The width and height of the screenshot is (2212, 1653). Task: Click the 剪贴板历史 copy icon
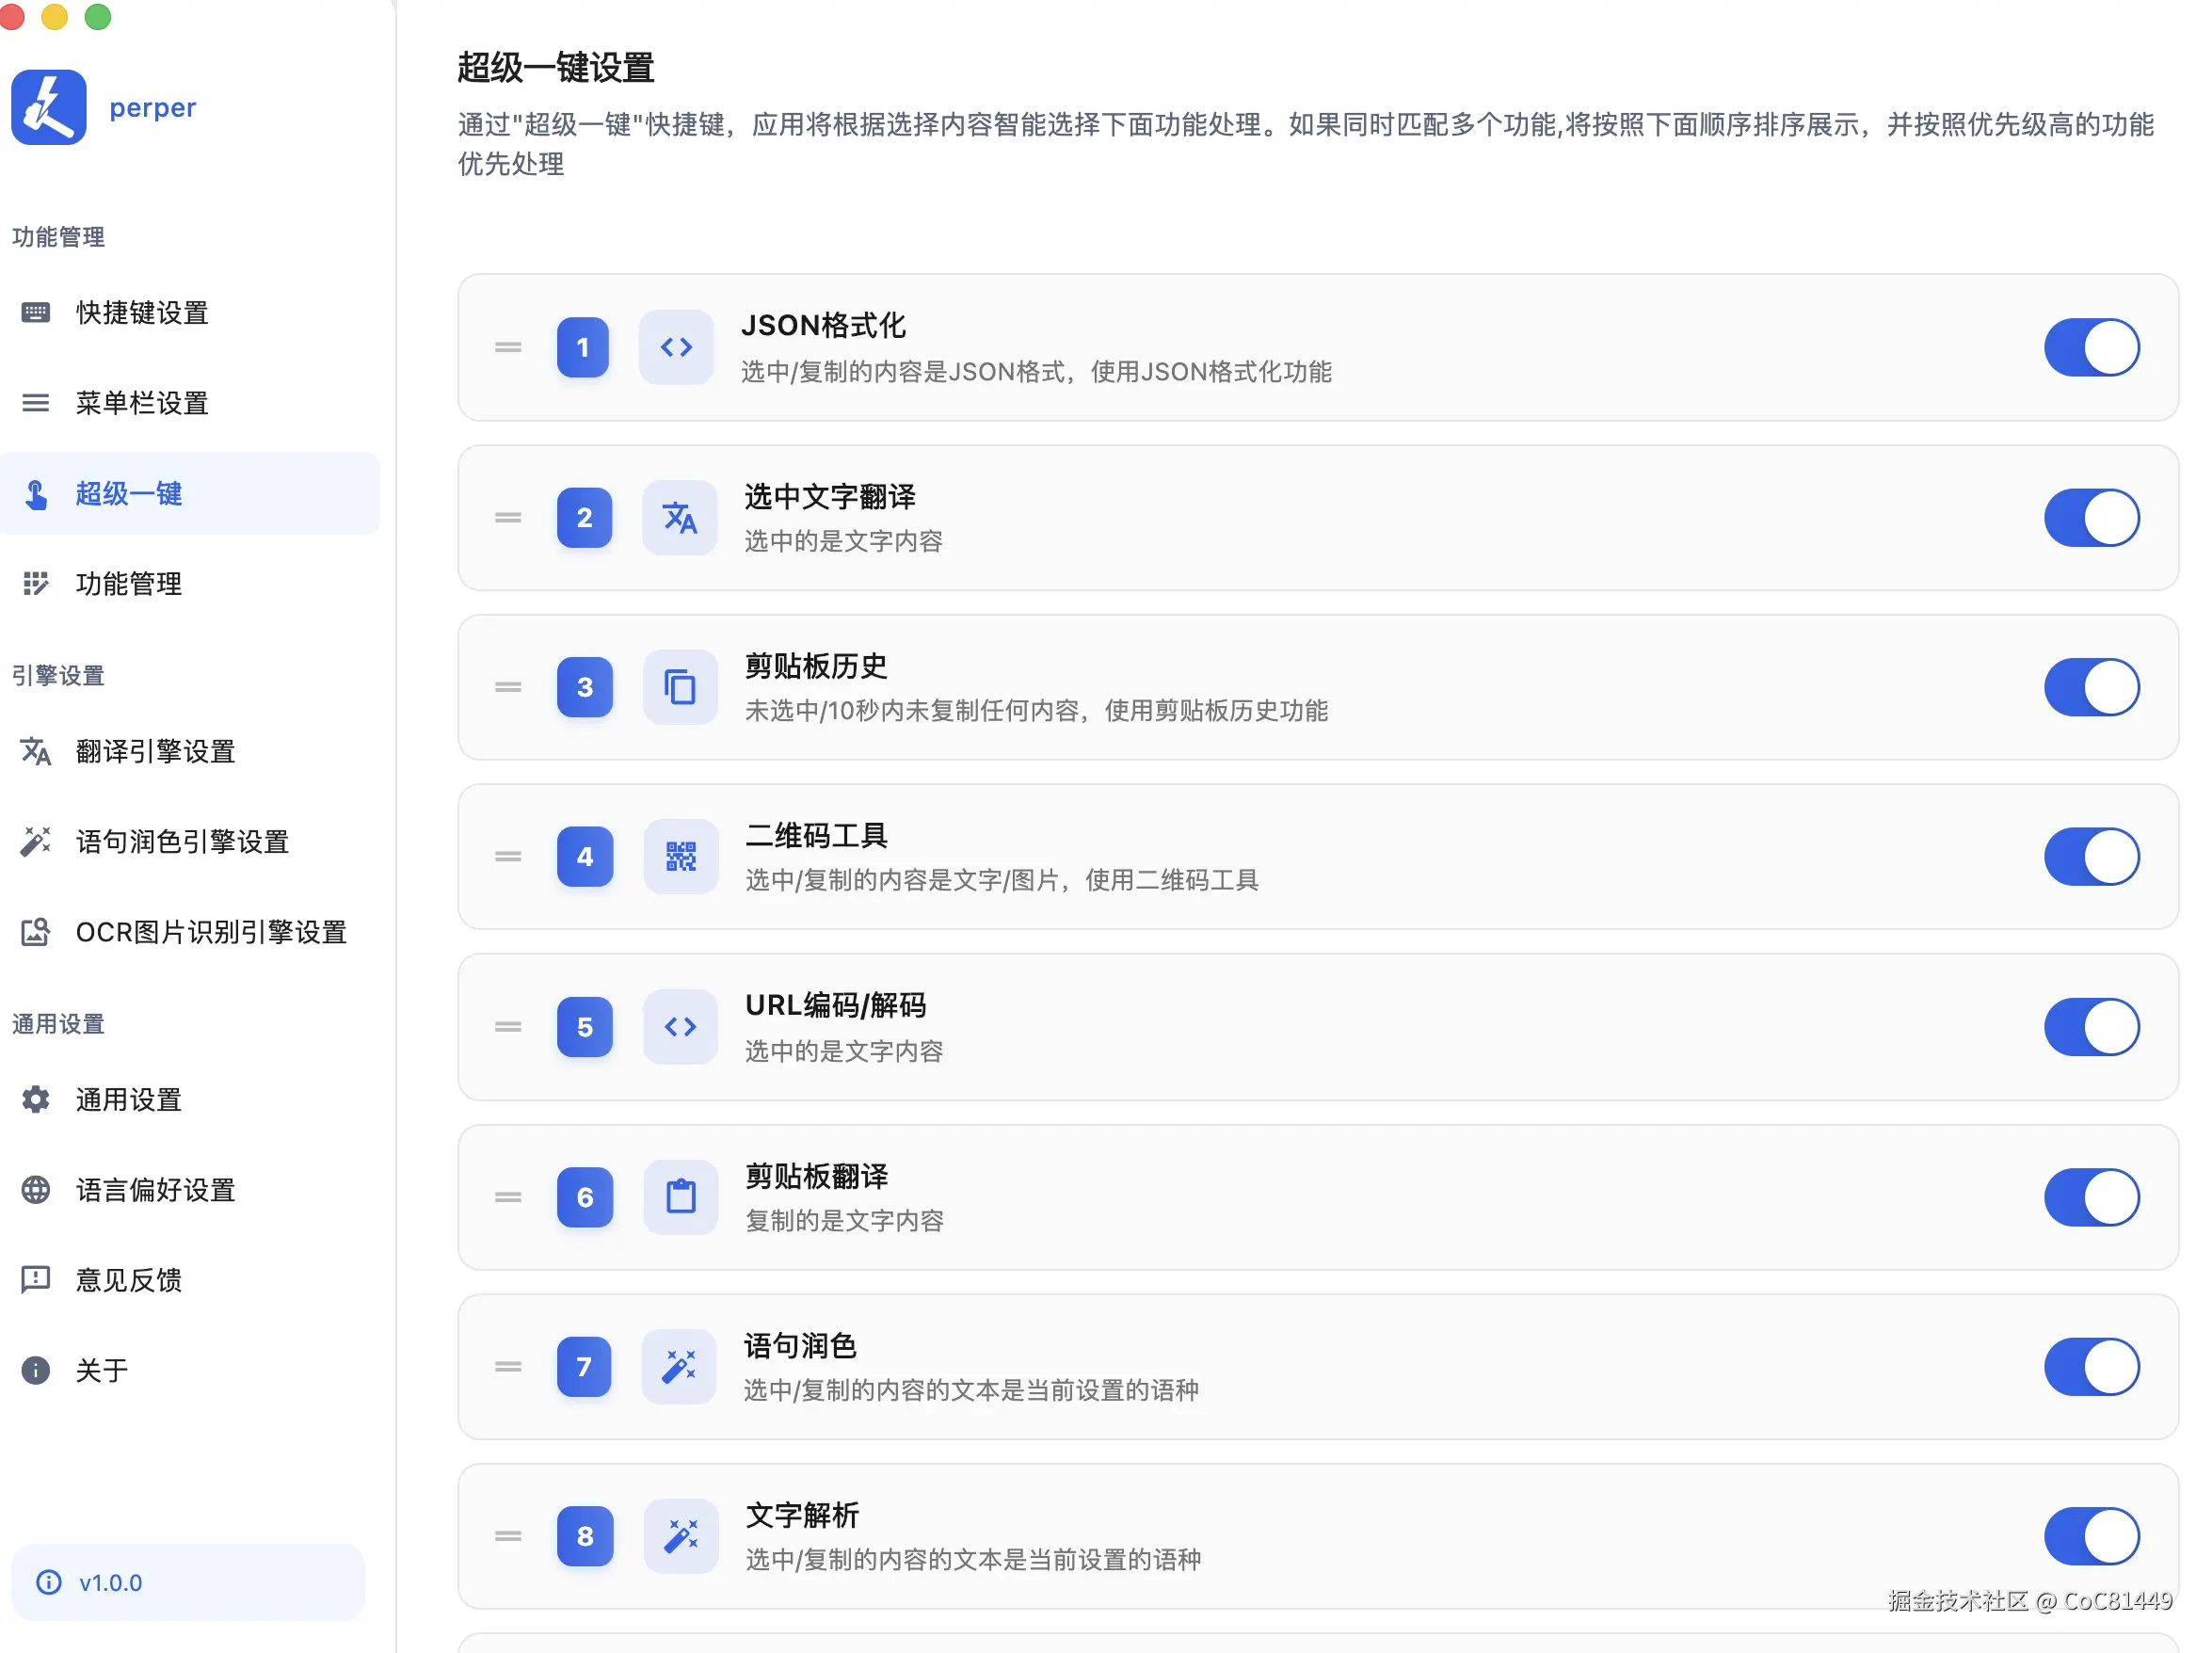click(x=680, y=688)
